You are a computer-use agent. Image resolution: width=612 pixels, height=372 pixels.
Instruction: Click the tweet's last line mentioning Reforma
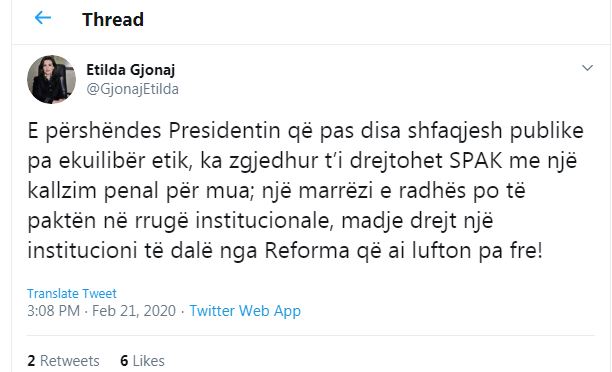285,251
